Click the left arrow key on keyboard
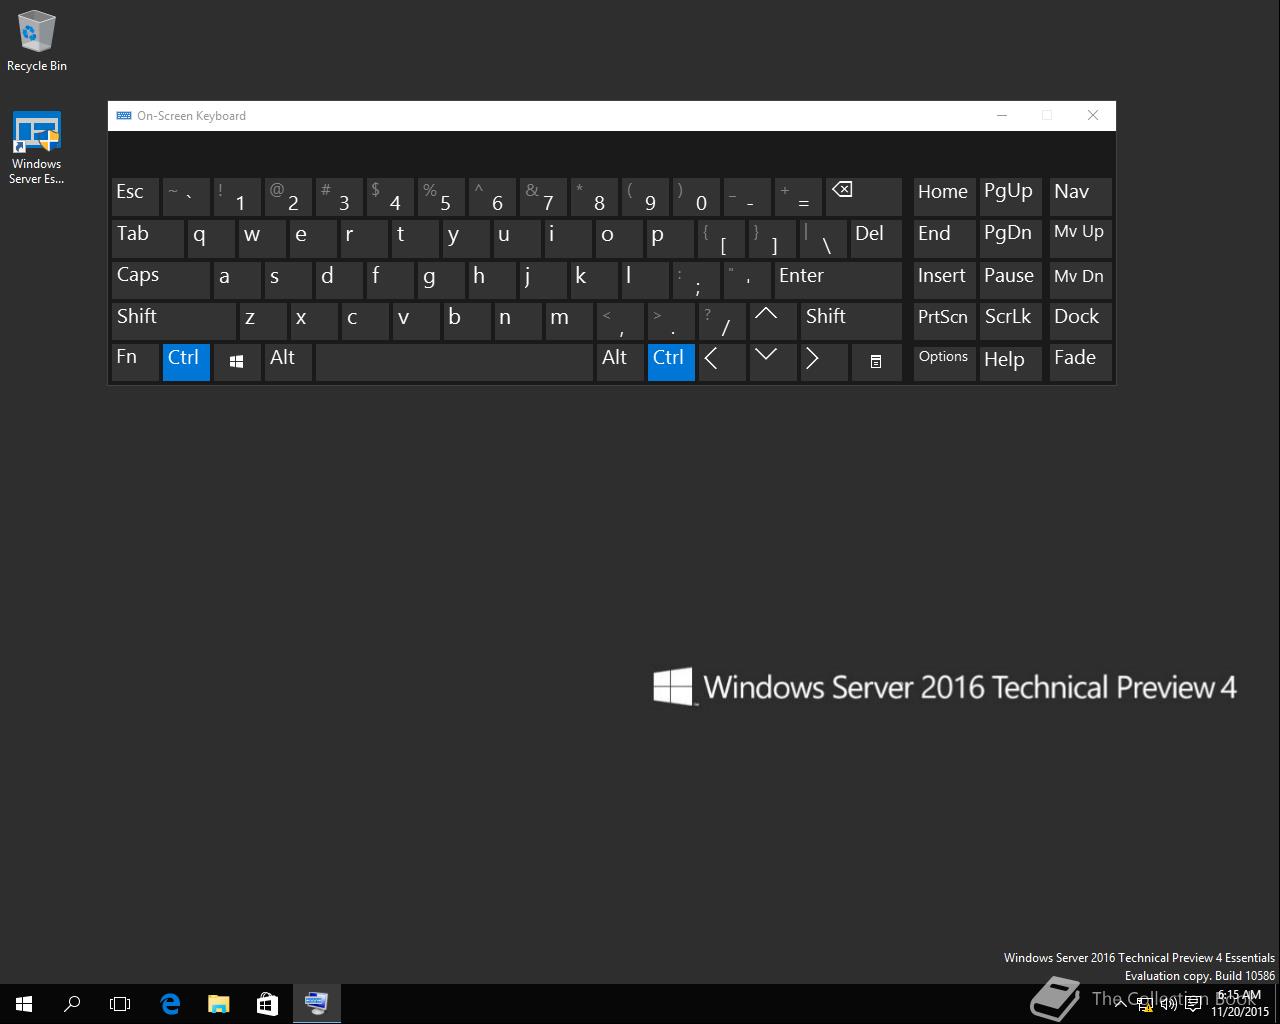1280x1024 pixels. 722,362
